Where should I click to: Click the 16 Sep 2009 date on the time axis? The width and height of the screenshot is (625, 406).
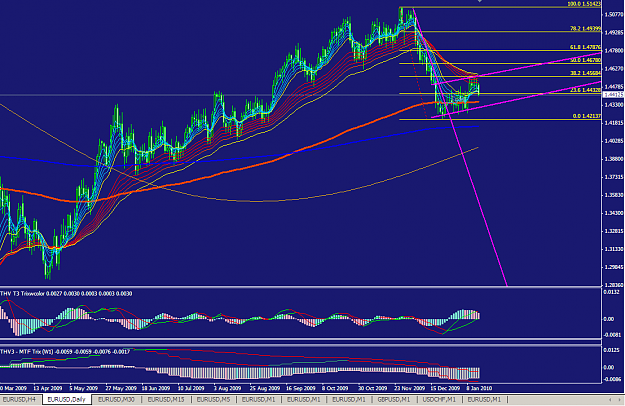click(x=300, y=388)
